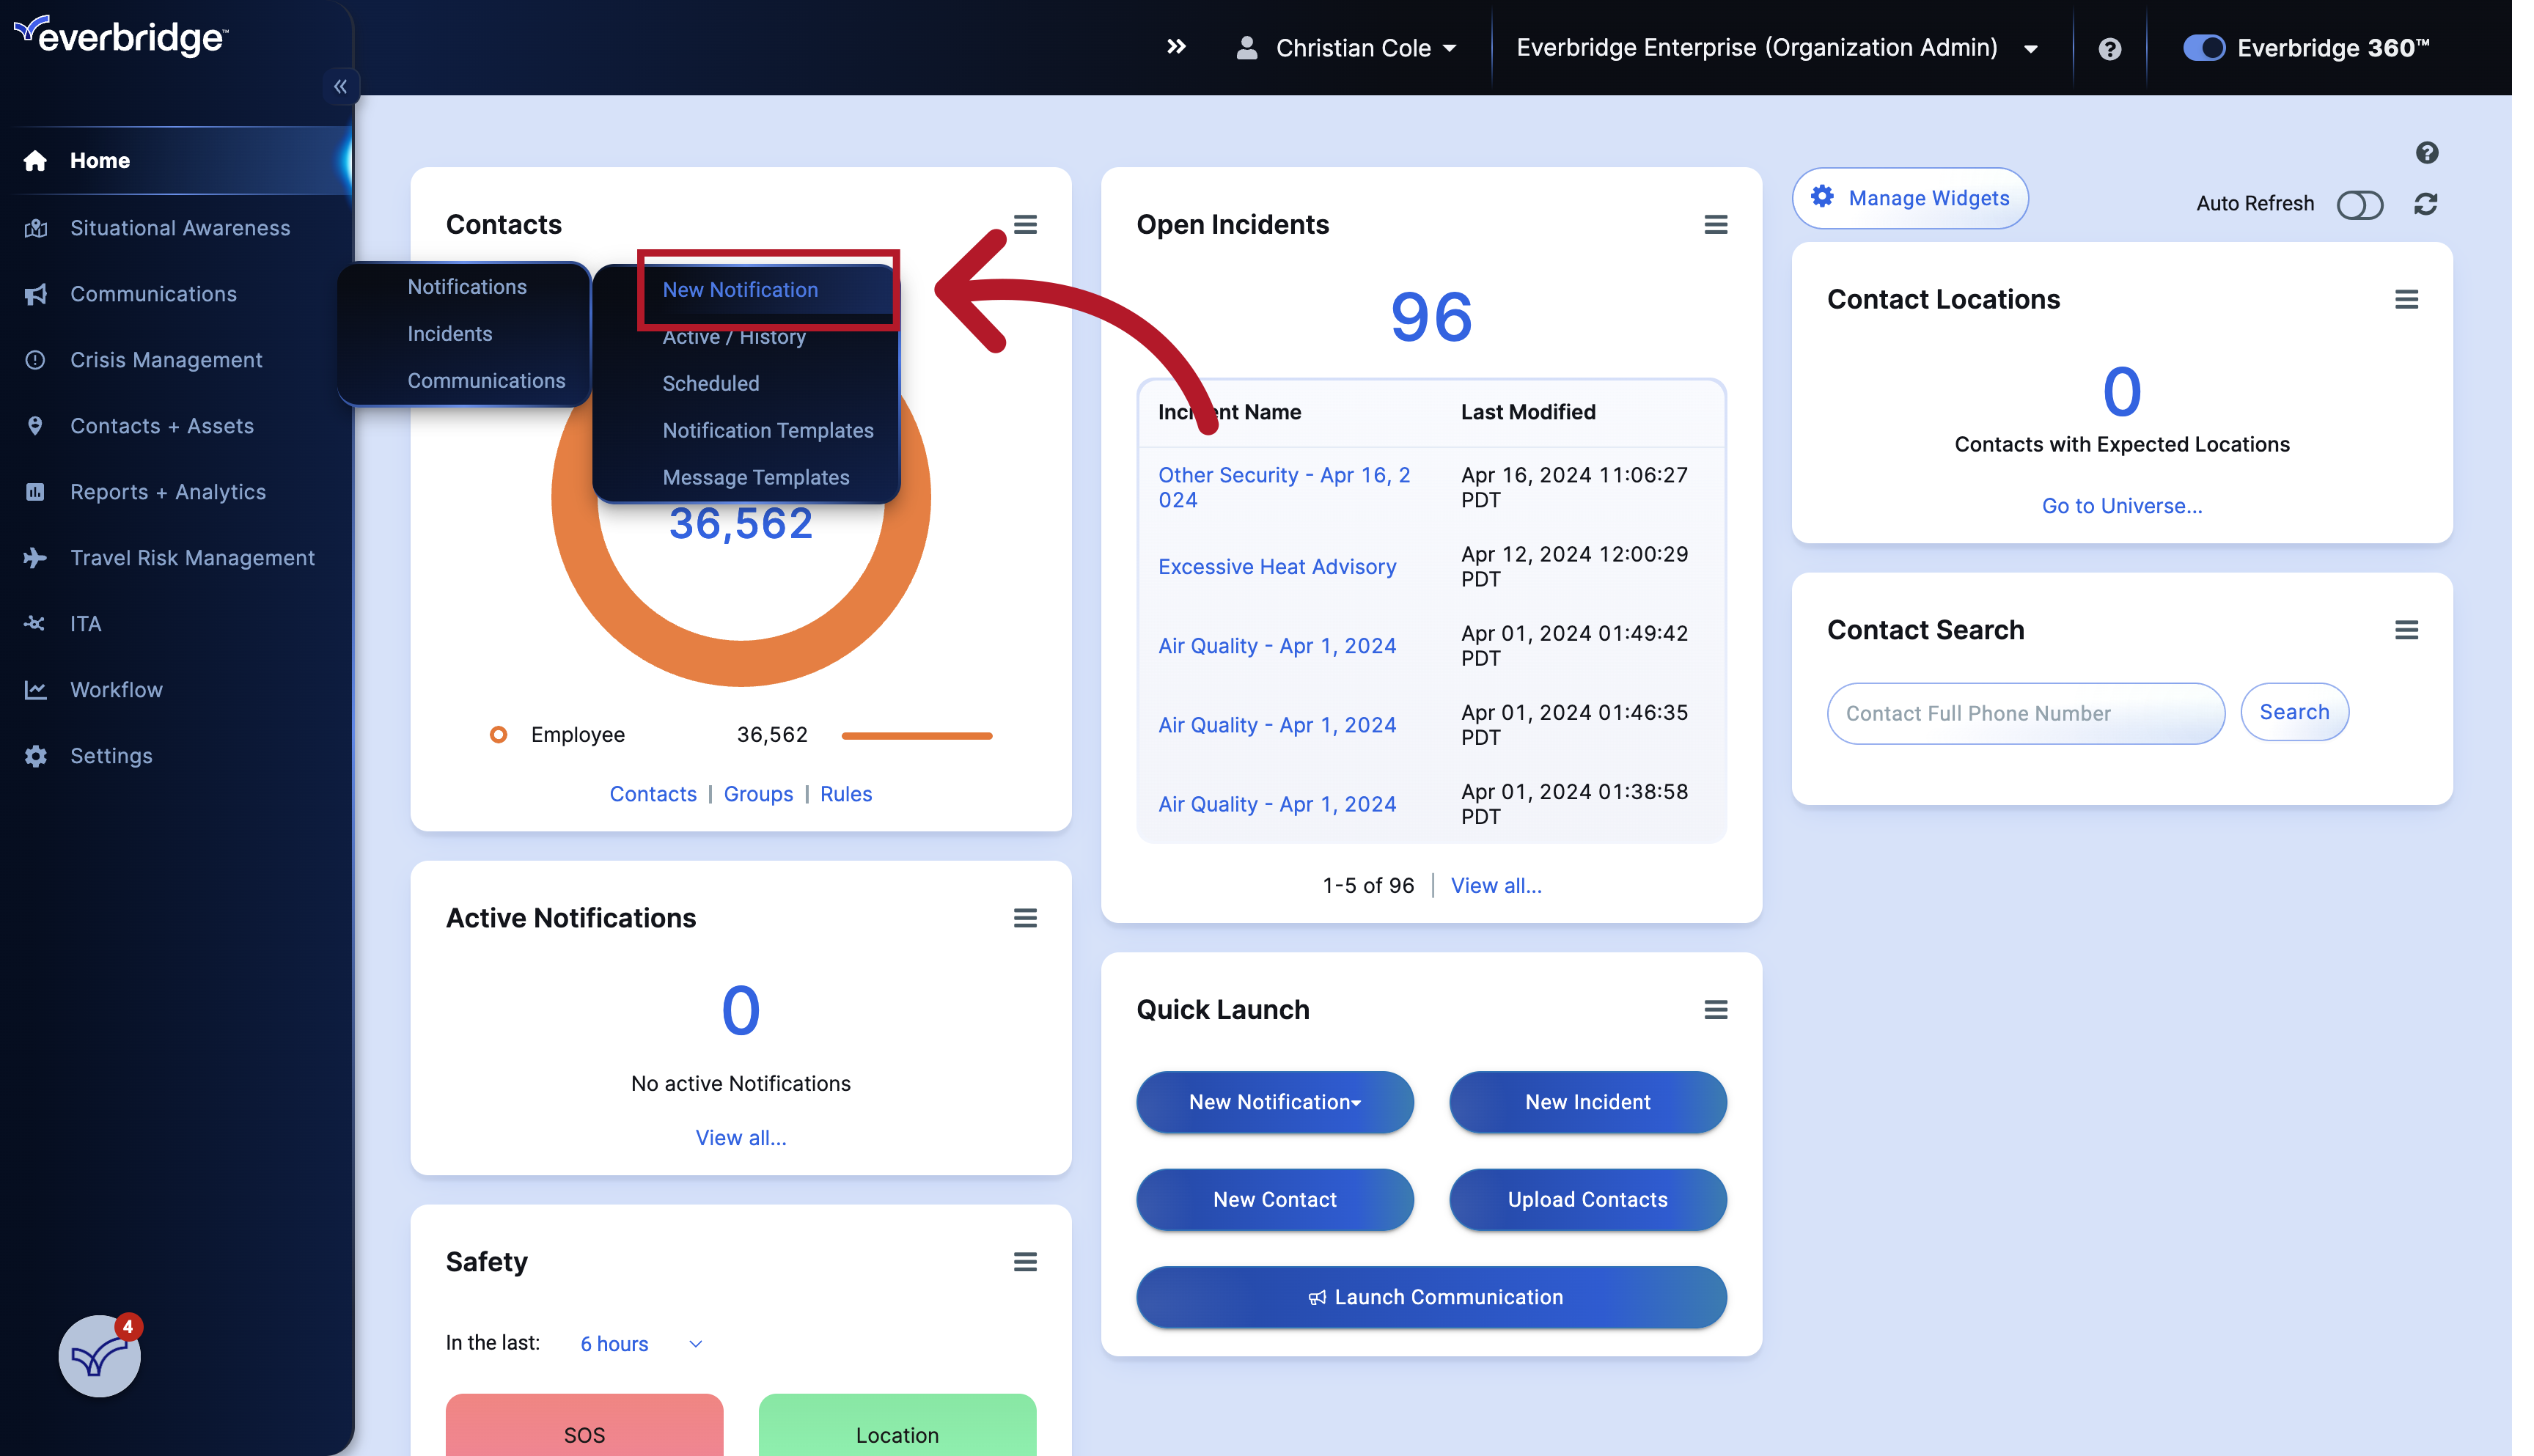This screenshot has height=1456, width=2534.
Task: Open the Open Incidents widget hamburger menu
Action: point(1716,224)
